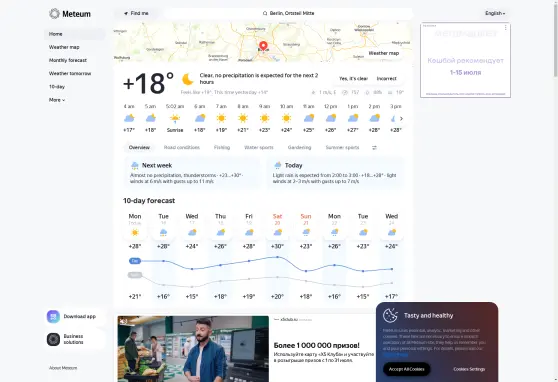
Task: Open Monthly forecast in sidebar
Action: click(x=68, y=60)
